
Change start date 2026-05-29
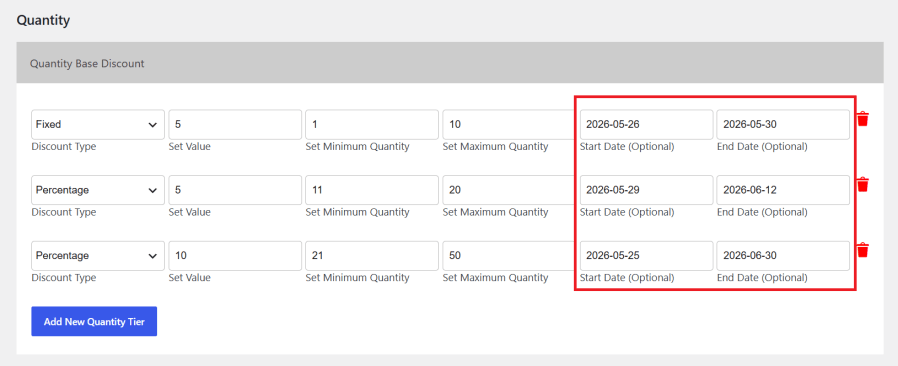646,190
